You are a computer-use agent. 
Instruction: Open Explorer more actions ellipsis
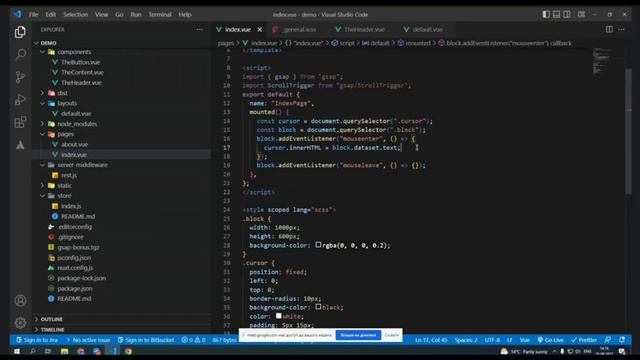(x=200, y=29)
